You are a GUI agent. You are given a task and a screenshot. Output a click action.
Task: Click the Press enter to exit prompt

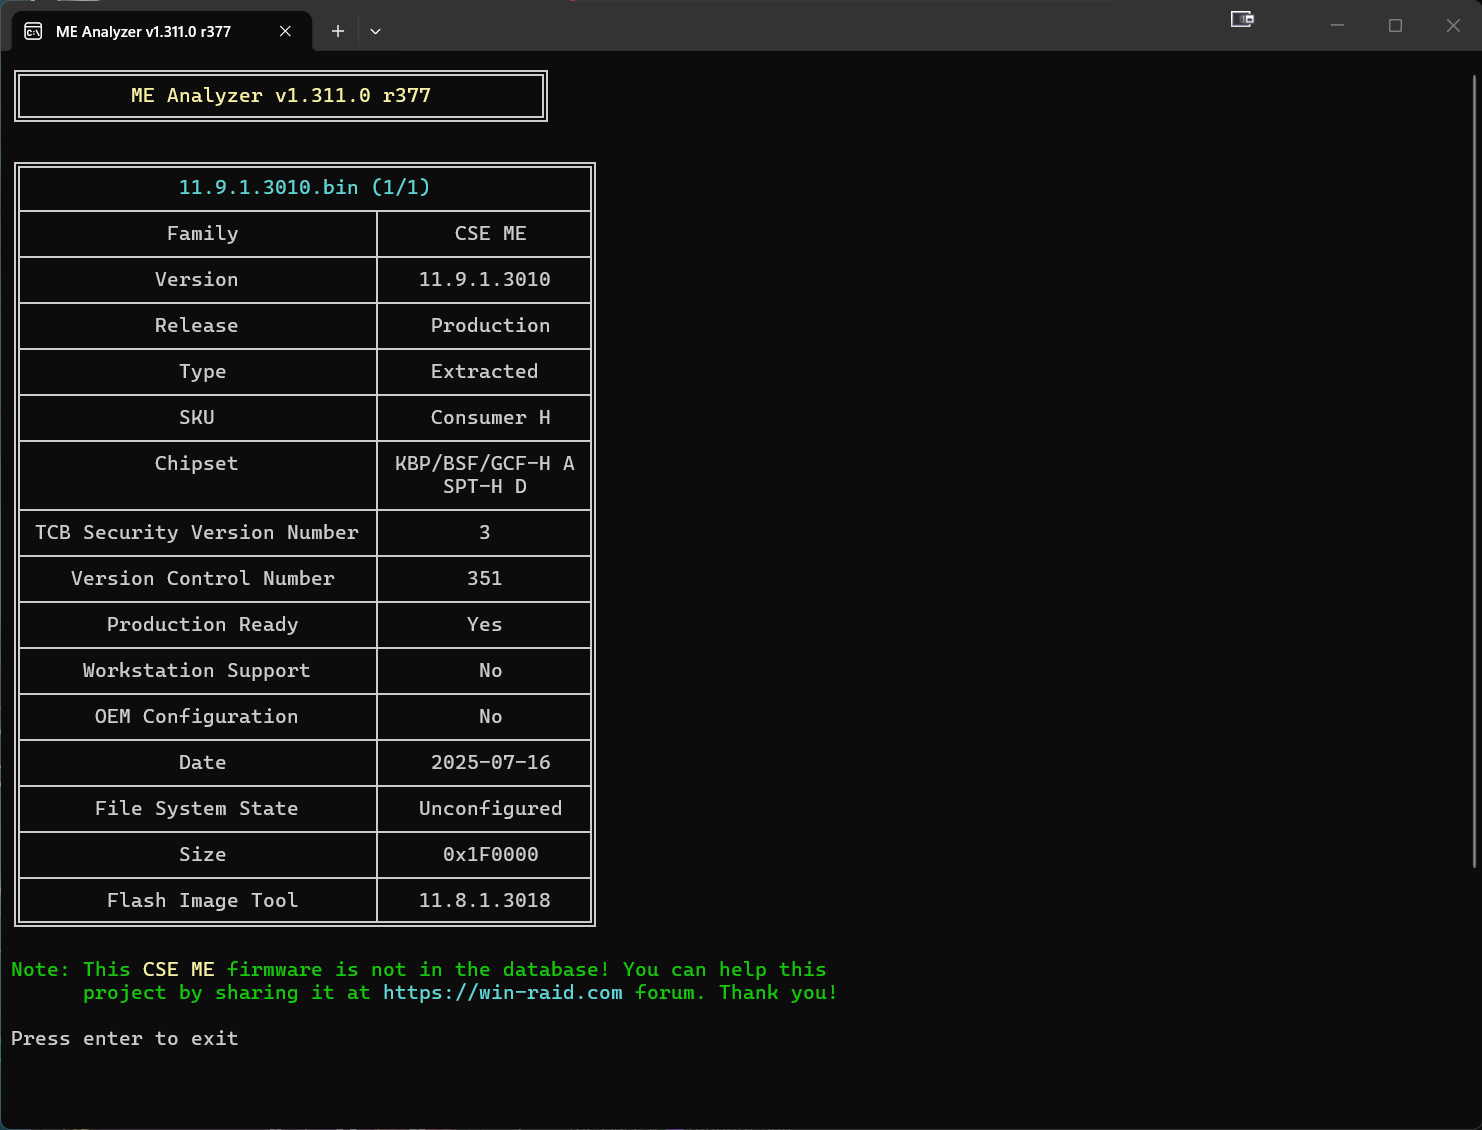pyautogui.click(x=124, y=1039)
